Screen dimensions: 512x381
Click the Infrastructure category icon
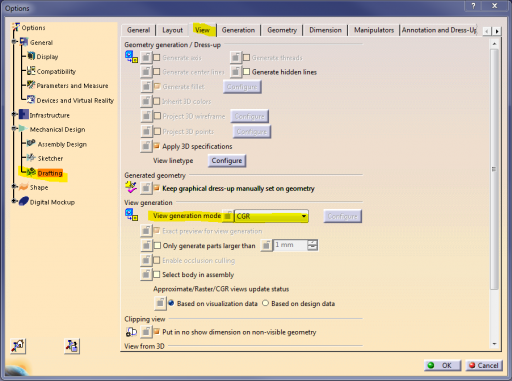coord(24,114)
